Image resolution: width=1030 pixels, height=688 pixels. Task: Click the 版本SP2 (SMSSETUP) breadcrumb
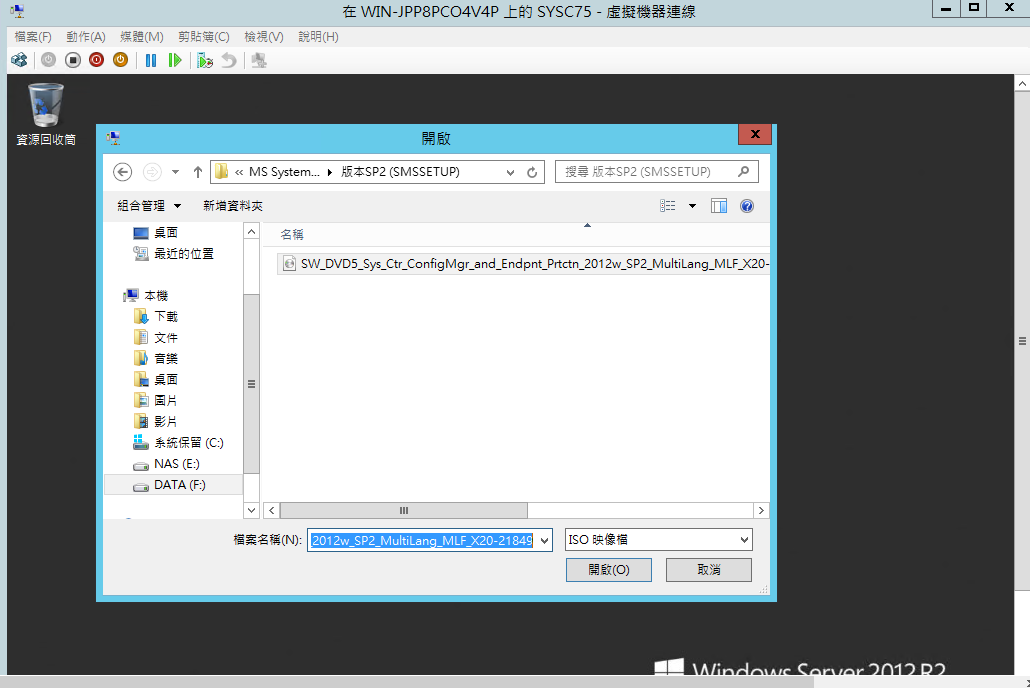coord(400,172)
